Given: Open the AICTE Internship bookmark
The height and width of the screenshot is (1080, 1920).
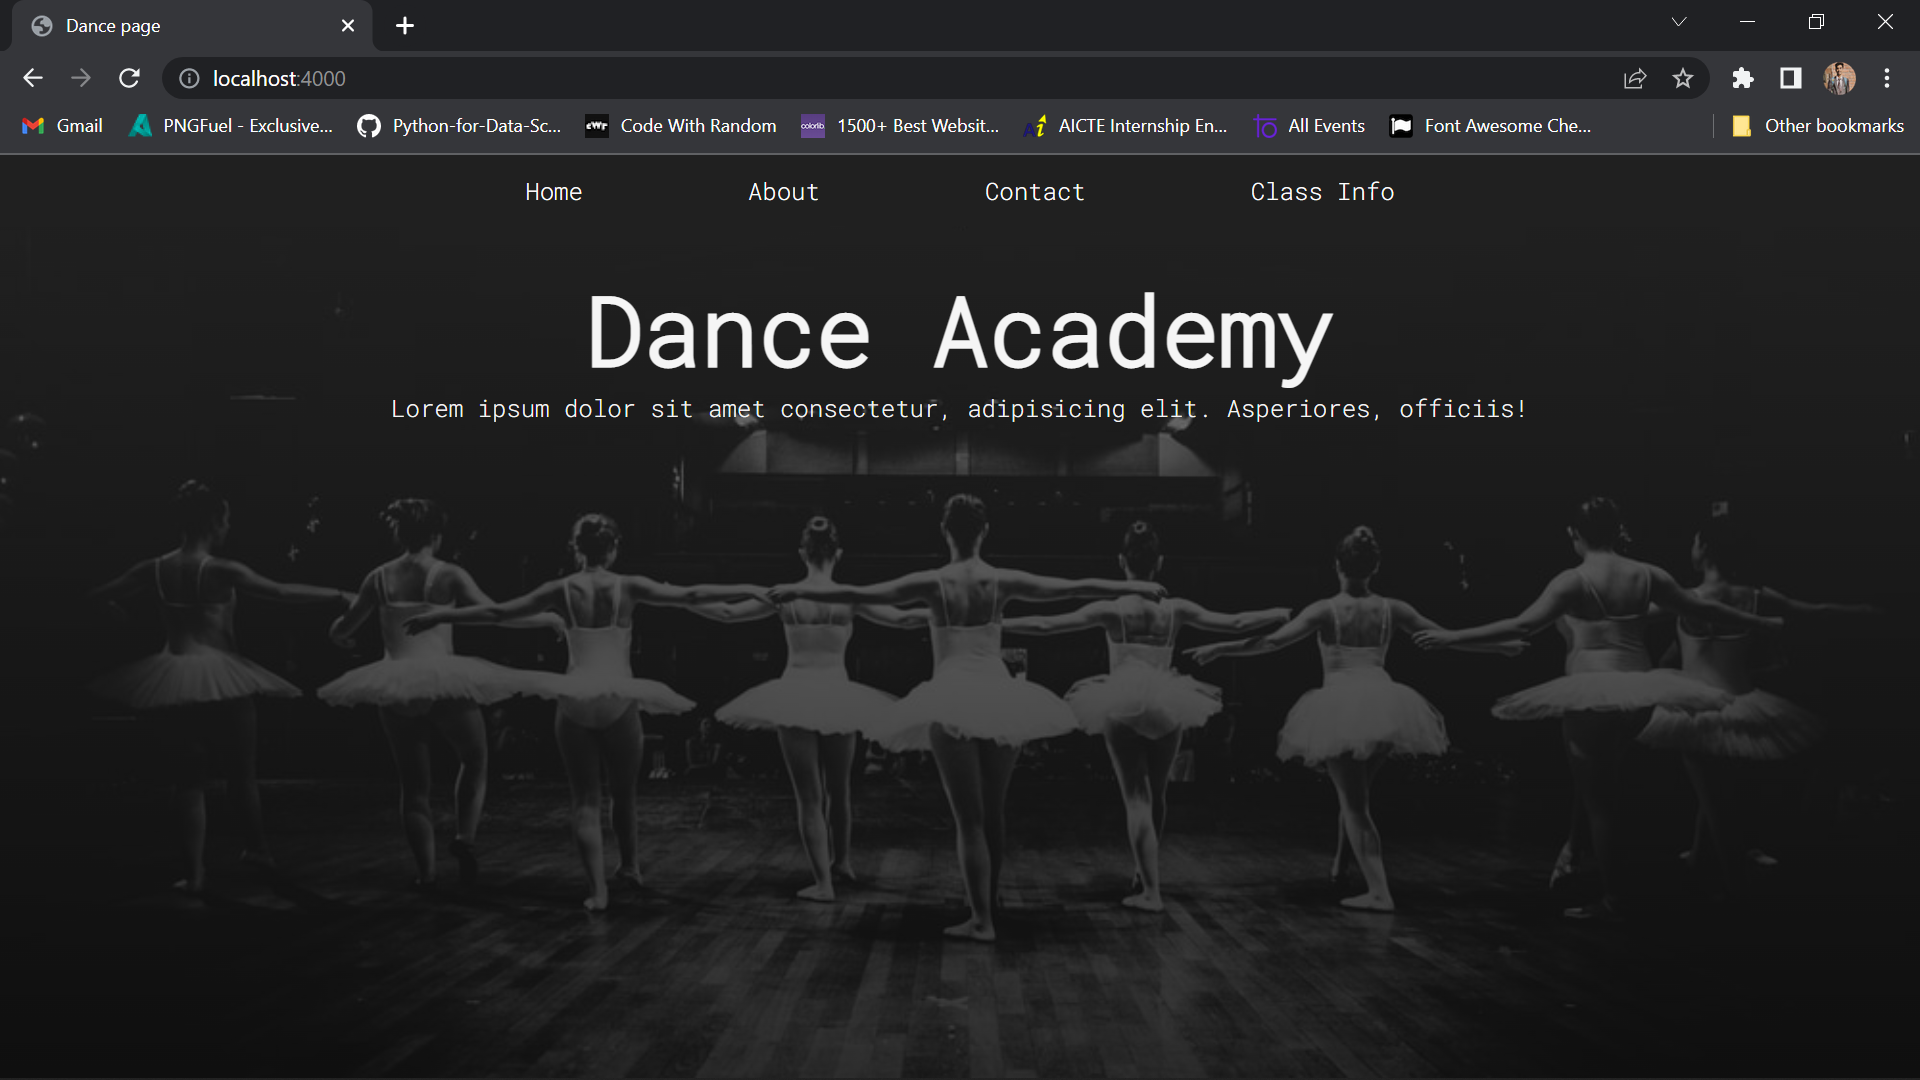Looking at the screenshot, I should click(x=1126, y=126).
